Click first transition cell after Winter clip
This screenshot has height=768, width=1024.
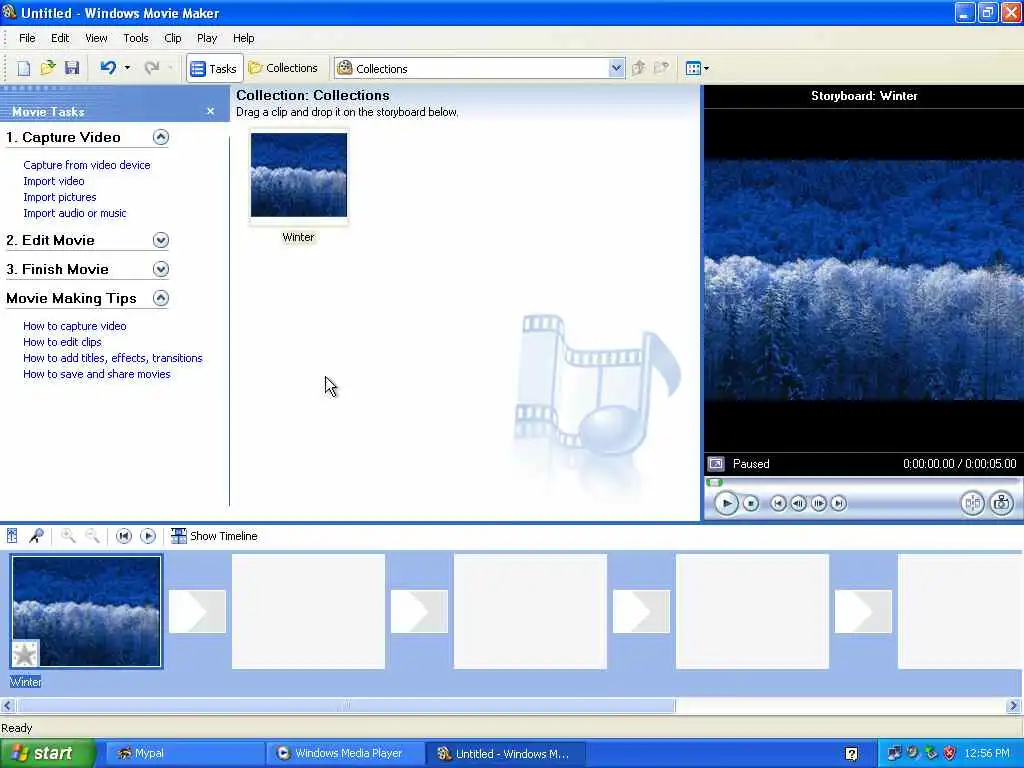pyautogui.click(x=197, y=611)
